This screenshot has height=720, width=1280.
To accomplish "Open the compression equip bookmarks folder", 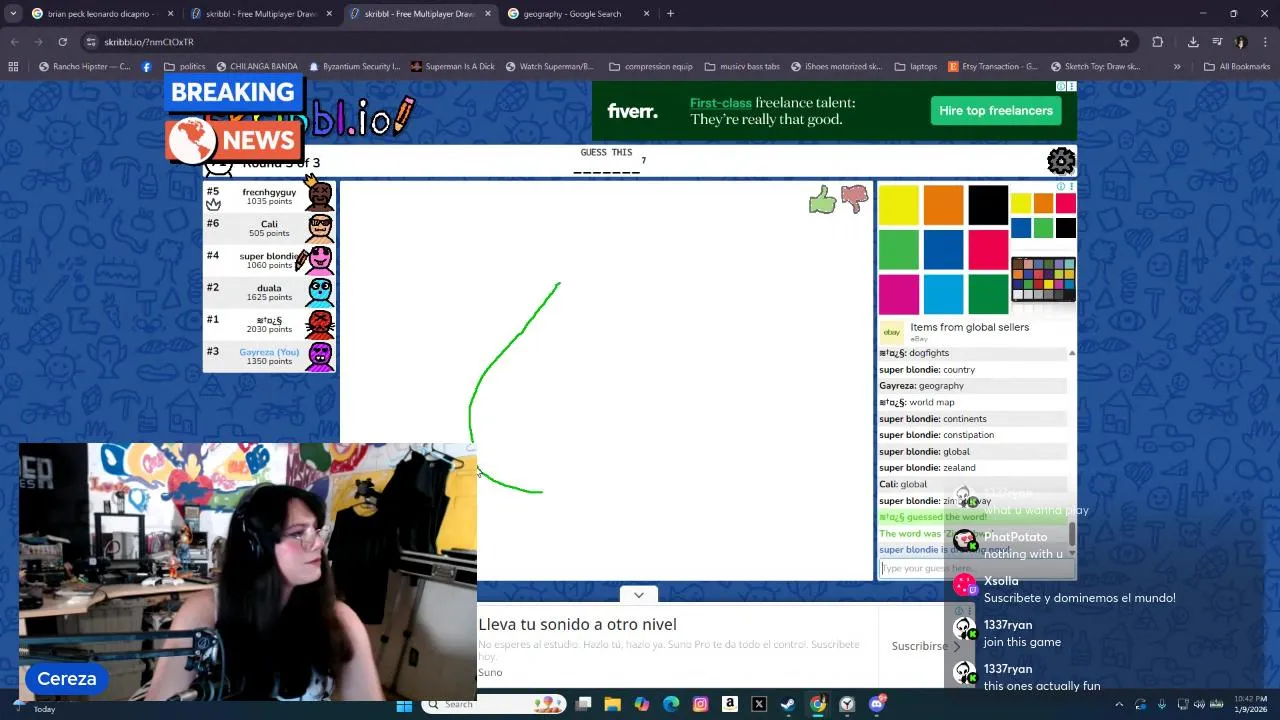I will [650, 67].
